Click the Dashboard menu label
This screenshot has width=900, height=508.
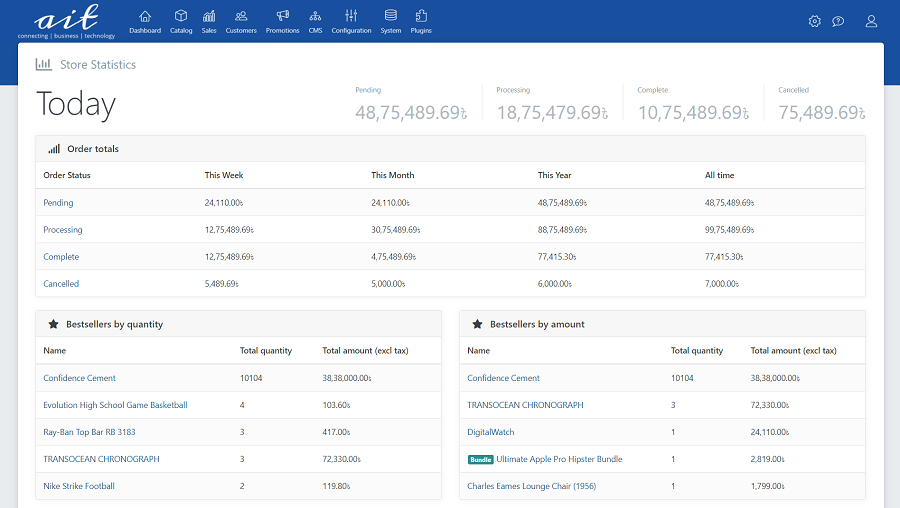click(x=145, y=30)
